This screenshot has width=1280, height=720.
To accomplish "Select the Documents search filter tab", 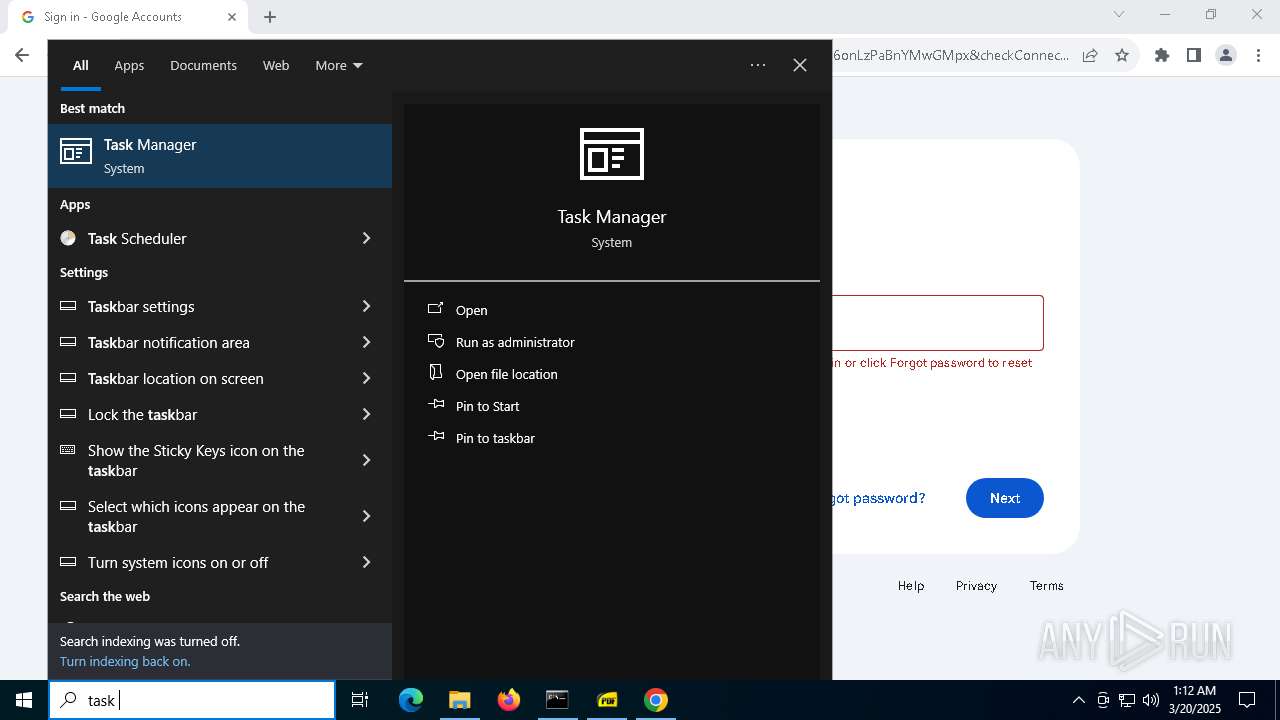I will pos(203,65).
